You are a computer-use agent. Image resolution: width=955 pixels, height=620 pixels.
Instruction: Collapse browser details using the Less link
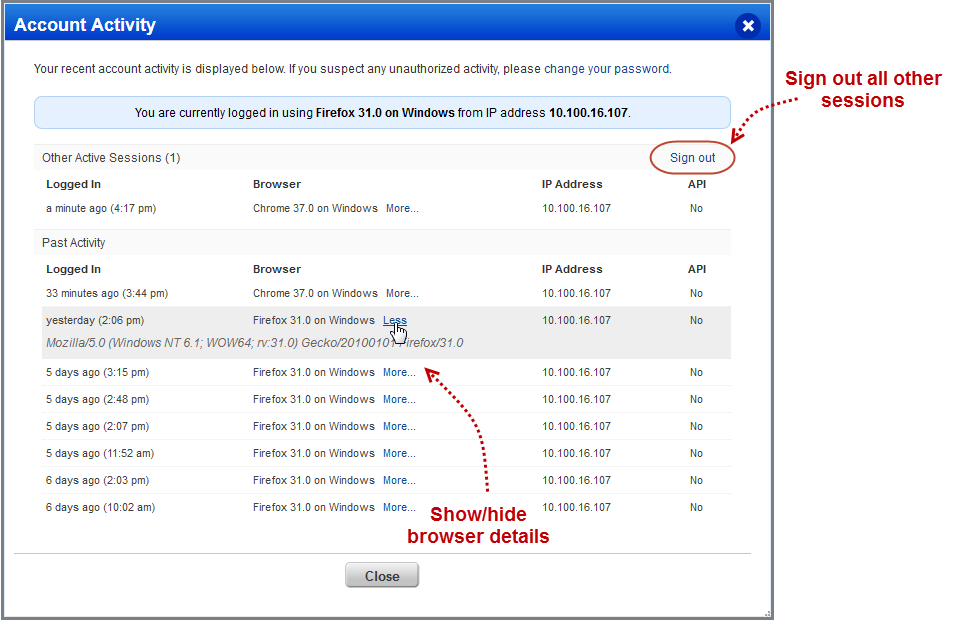click(394, 320)
